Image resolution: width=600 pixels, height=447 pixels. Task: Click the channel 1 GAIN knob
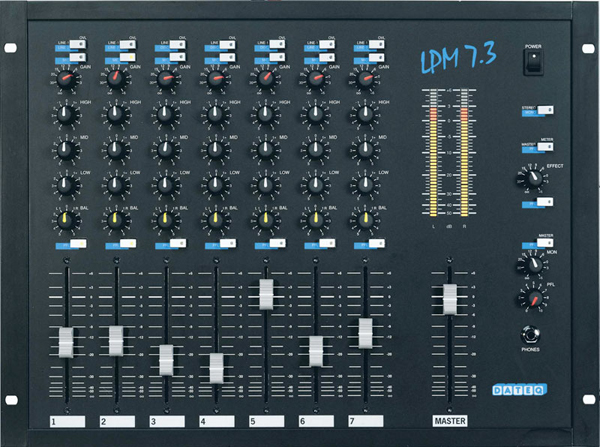tap(66, 79)
